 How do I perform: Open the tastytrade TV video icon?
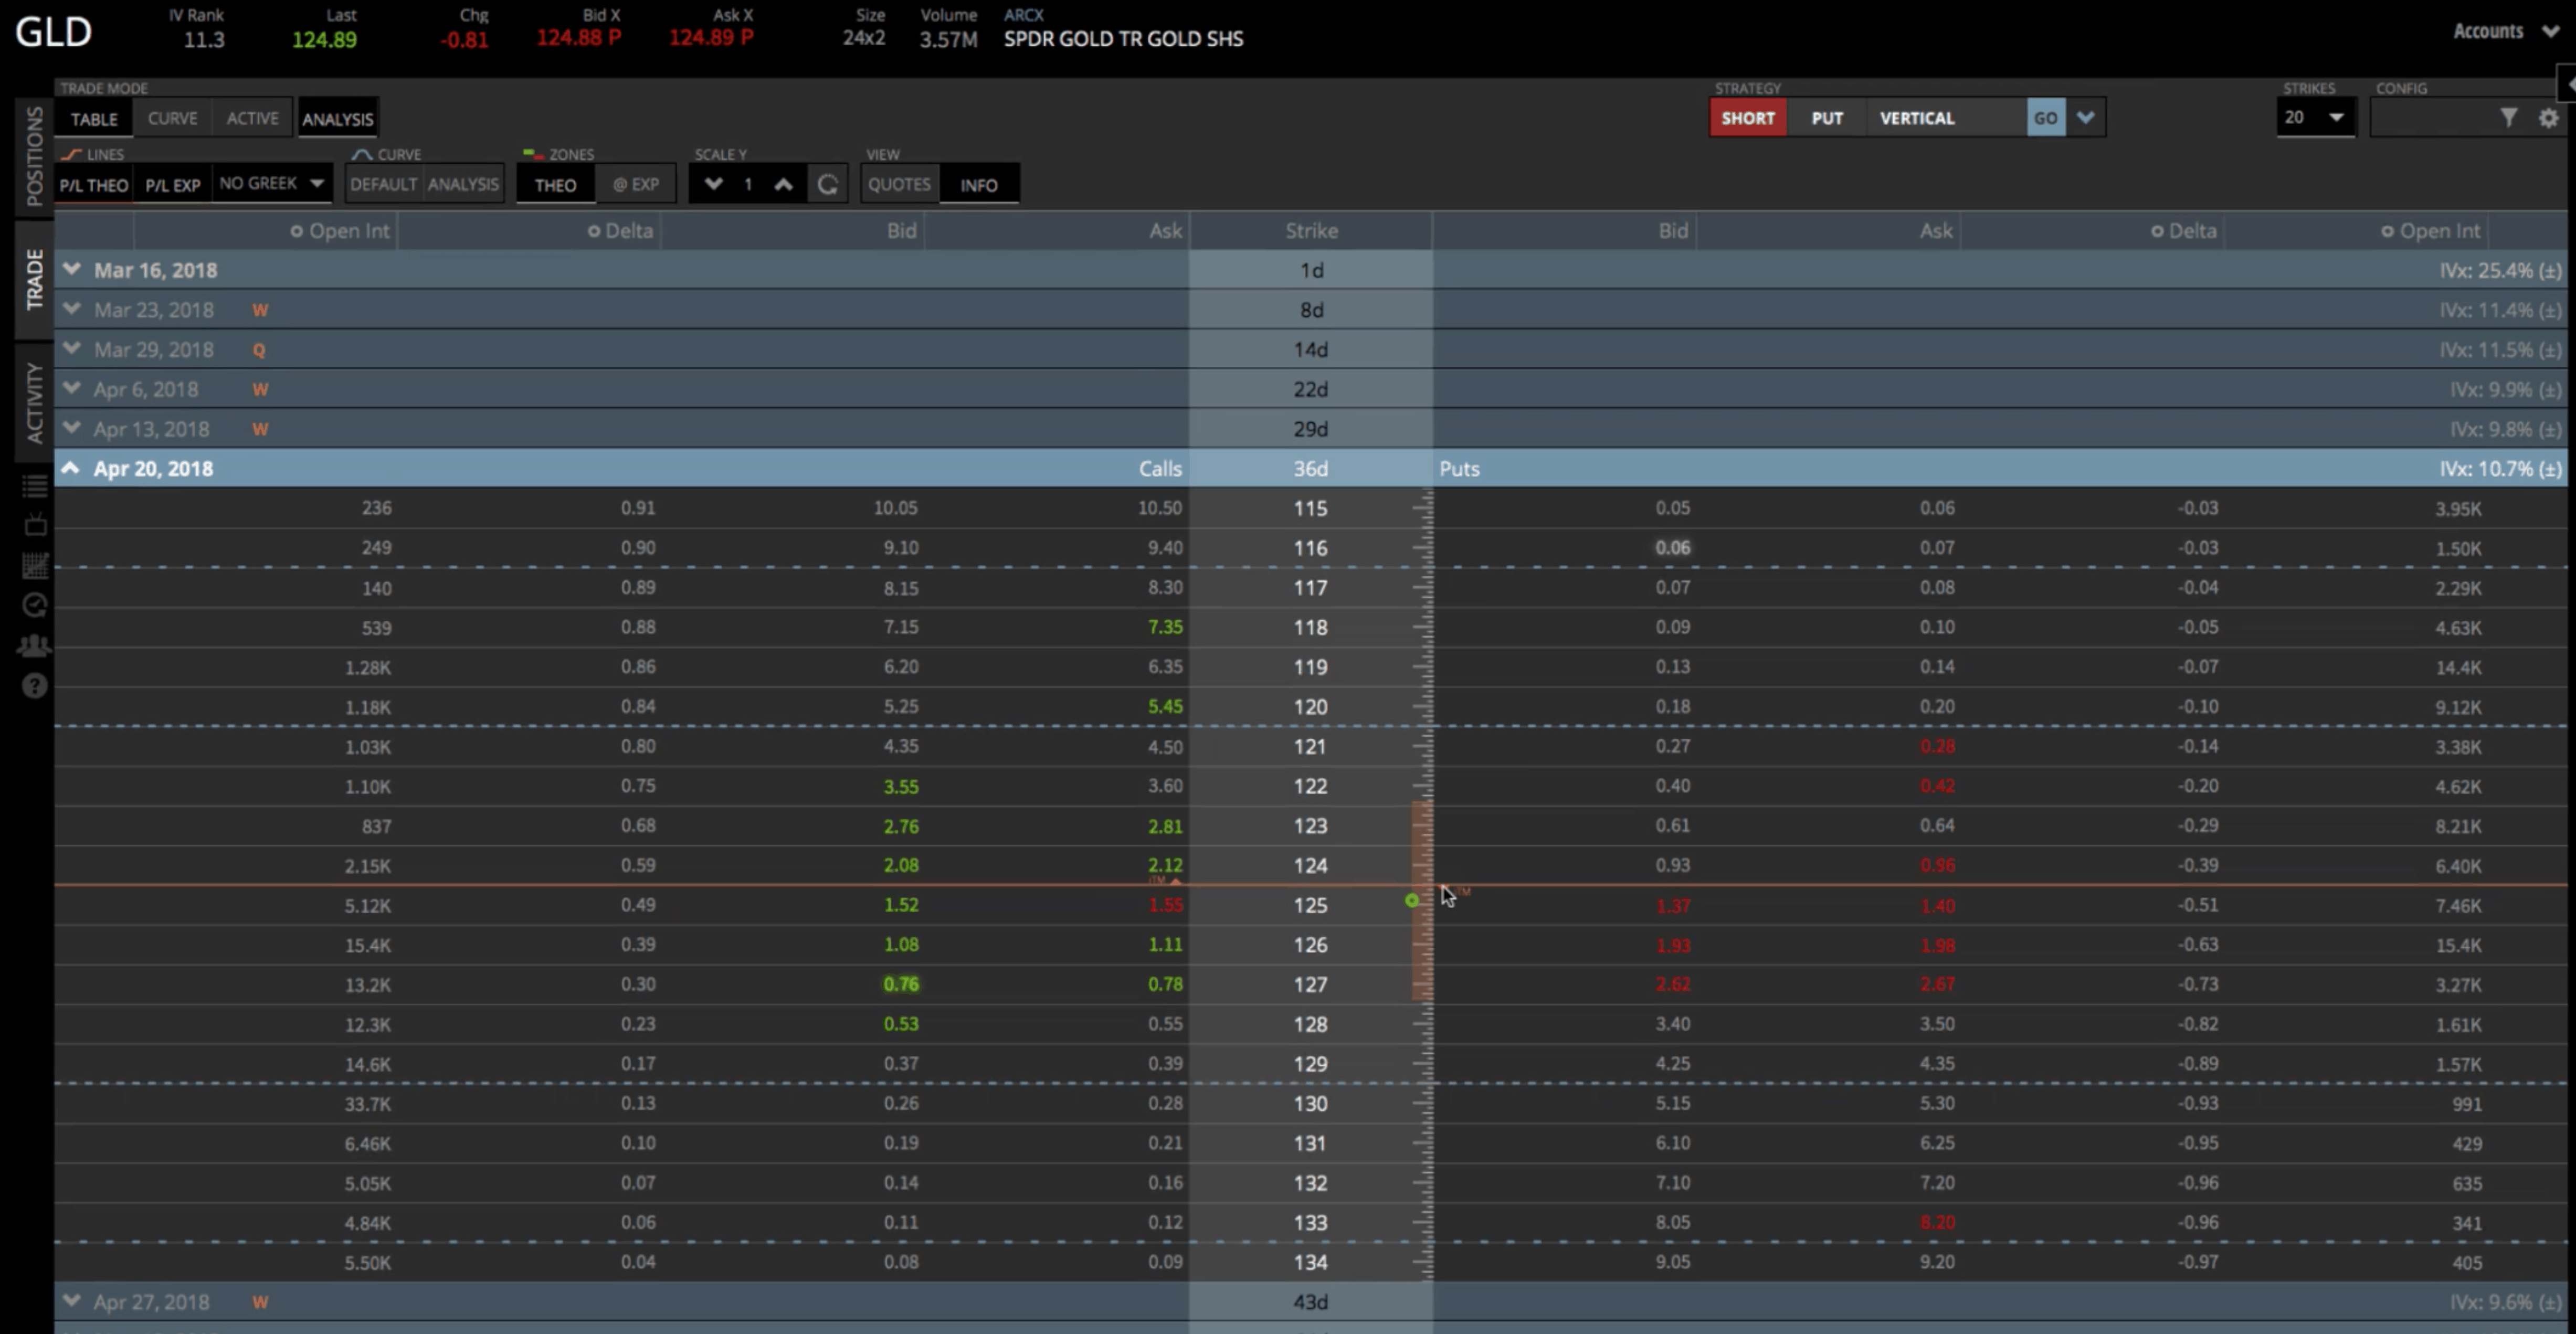point(35,525)
